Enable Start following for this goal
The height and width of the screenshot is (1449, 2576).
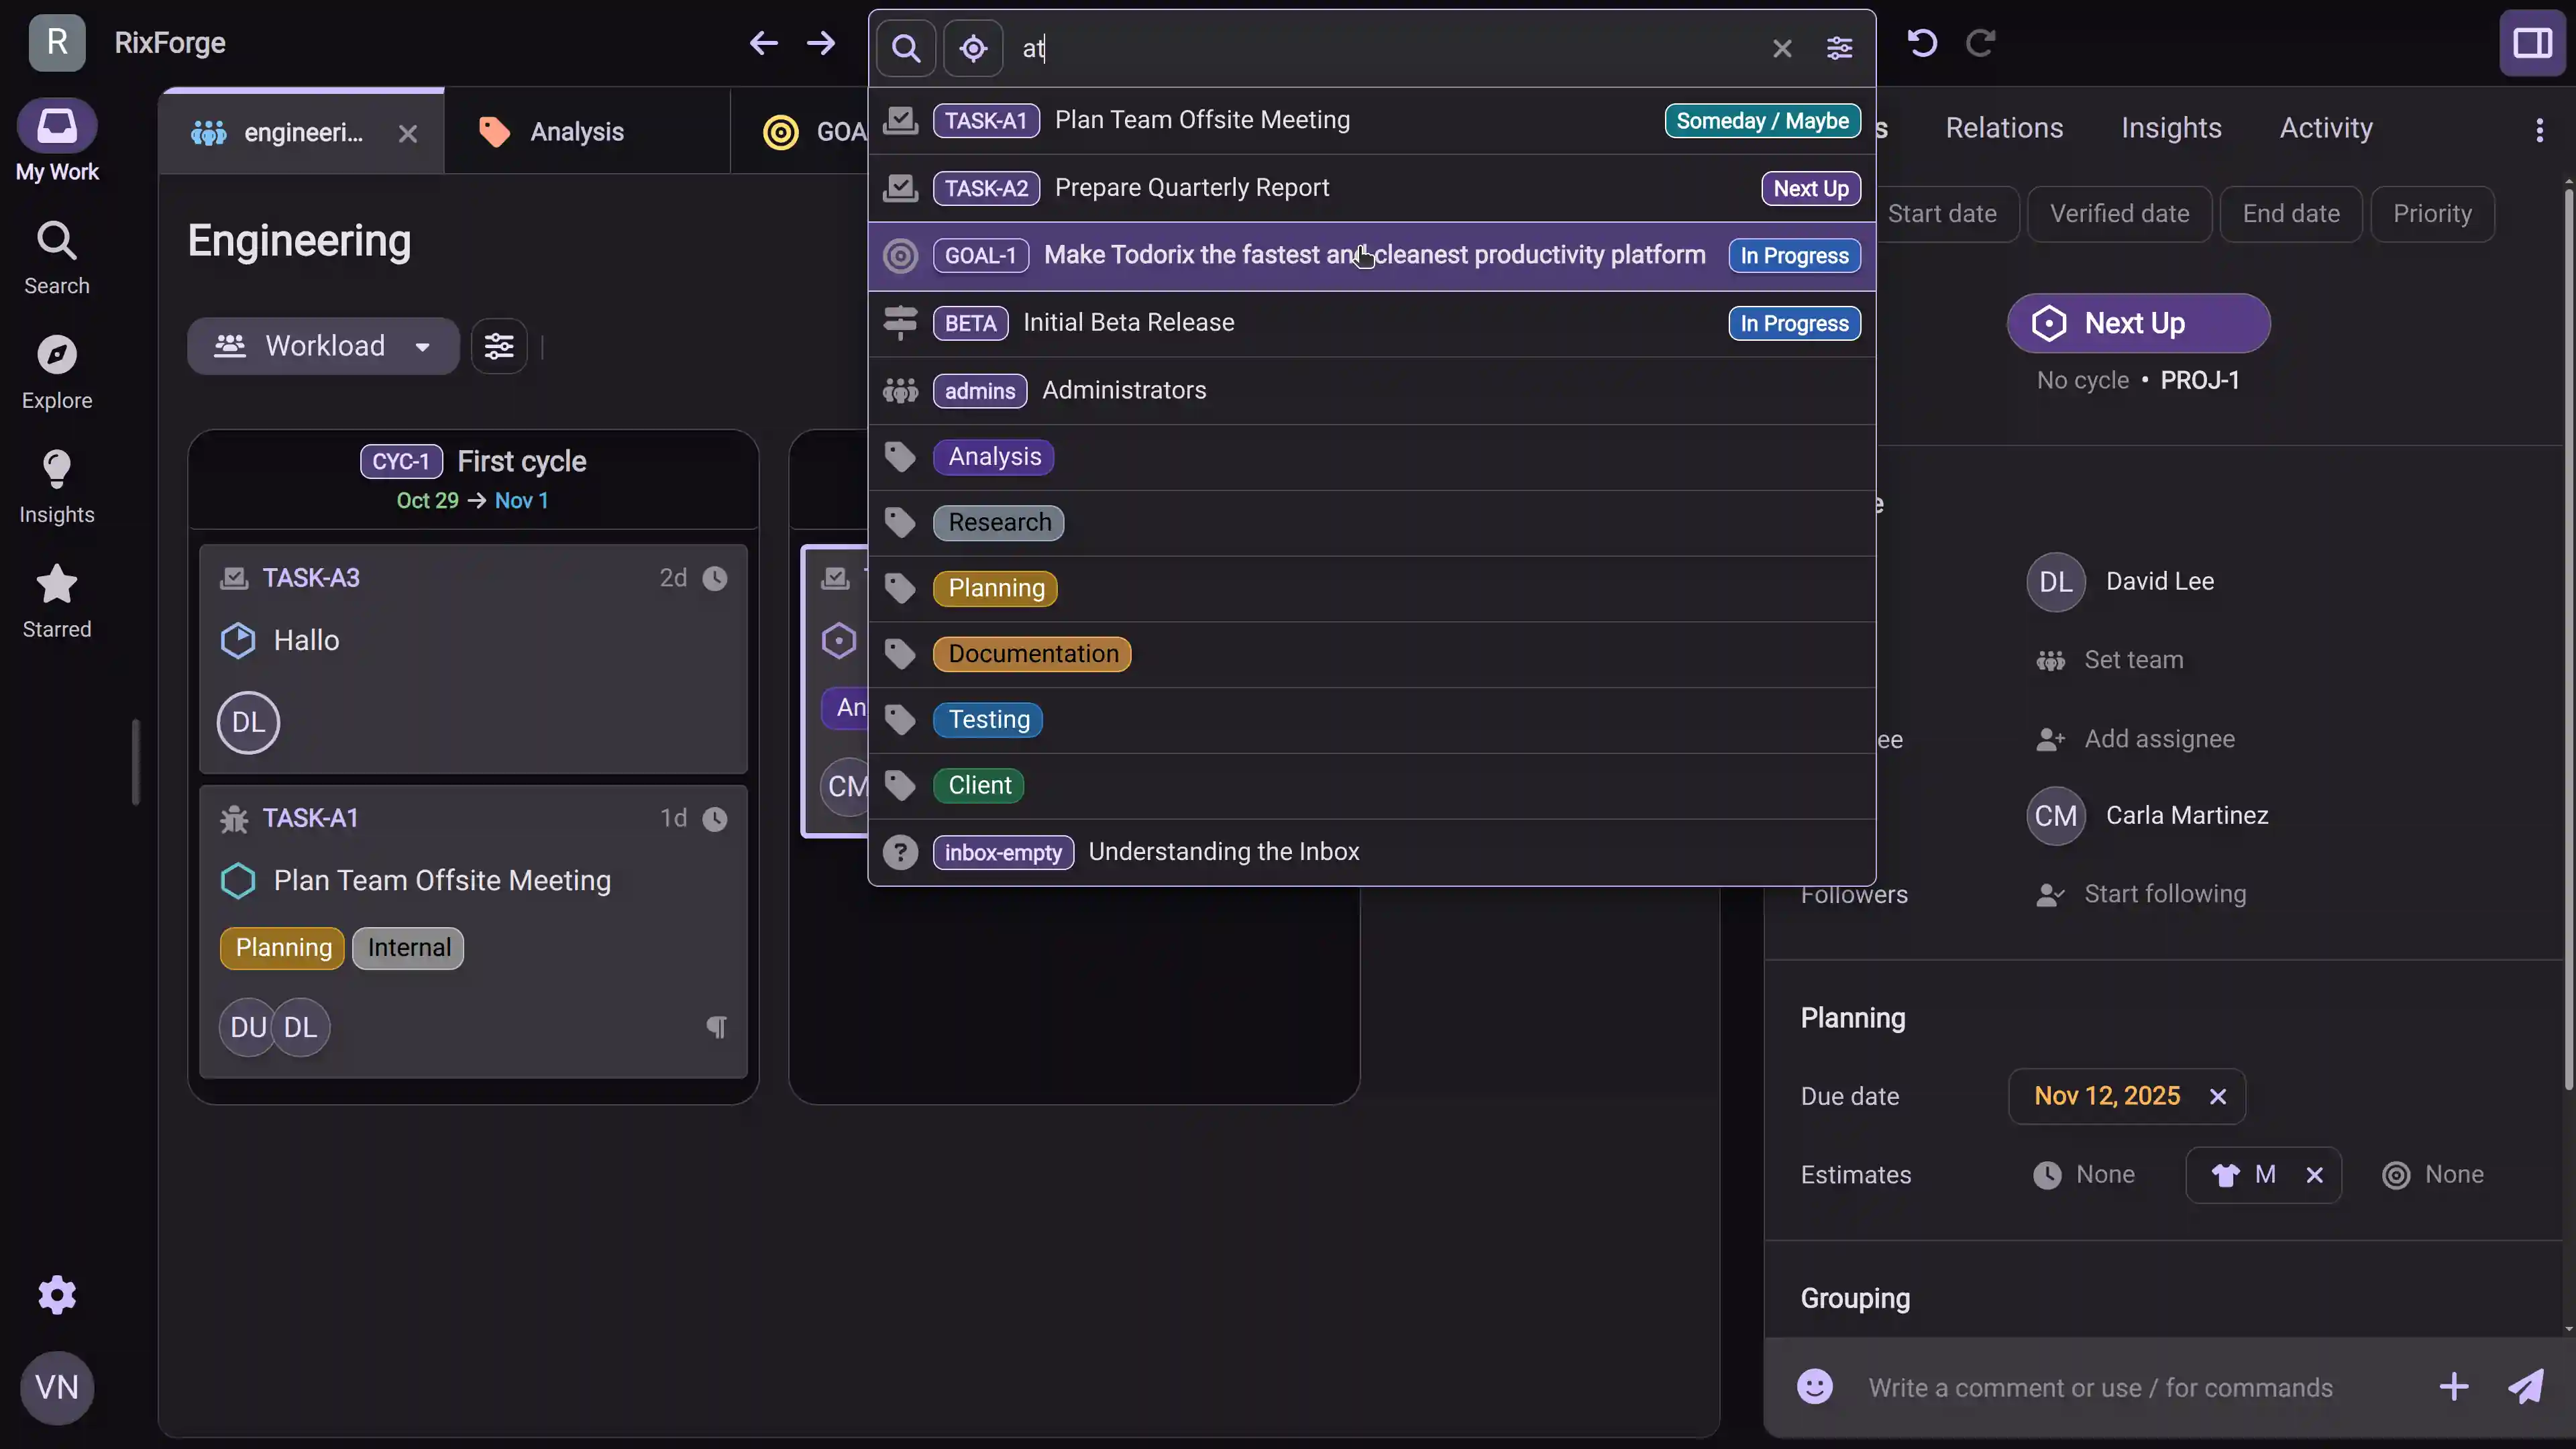(x=2165, y=893)
